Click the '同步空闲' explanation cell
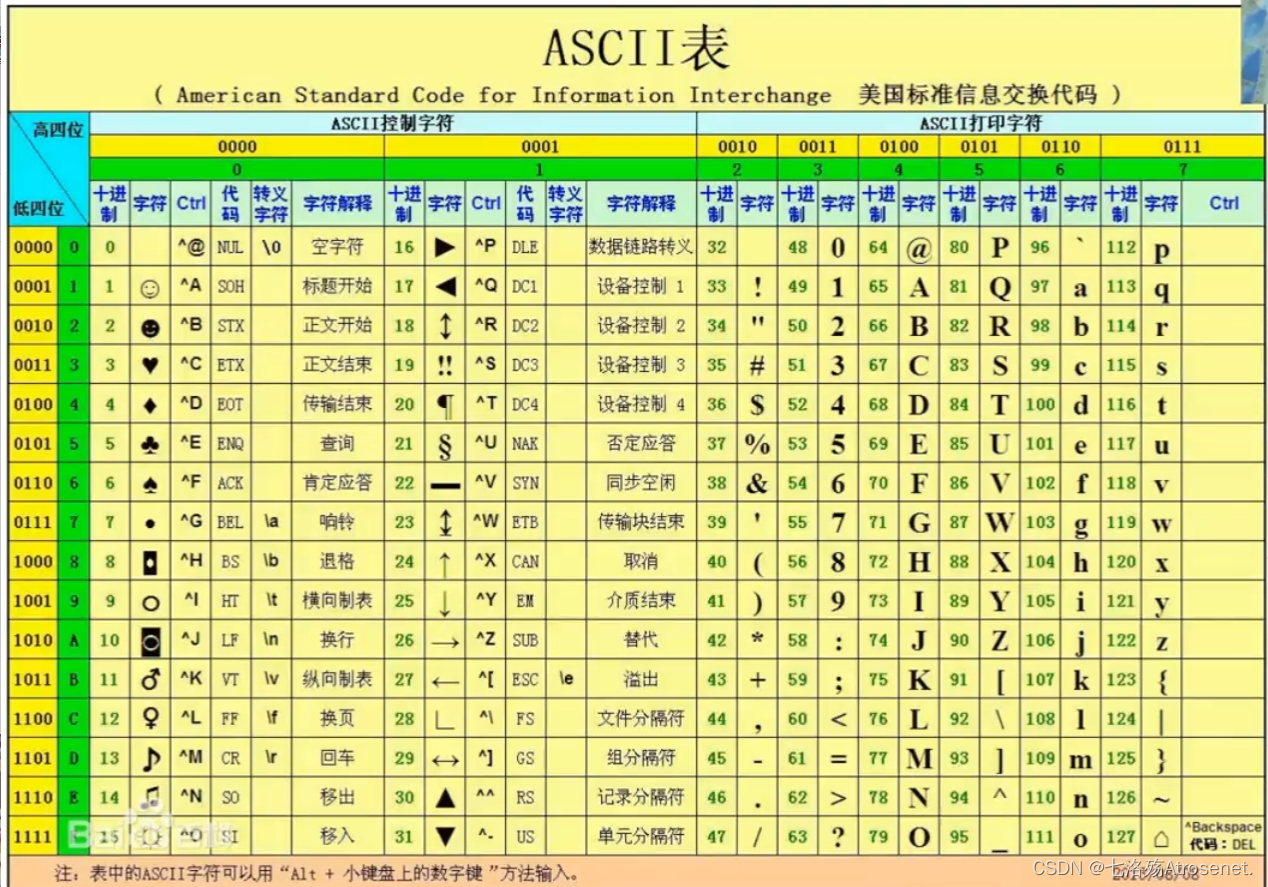The image size is (1268, 887). [x=641, y=482]
